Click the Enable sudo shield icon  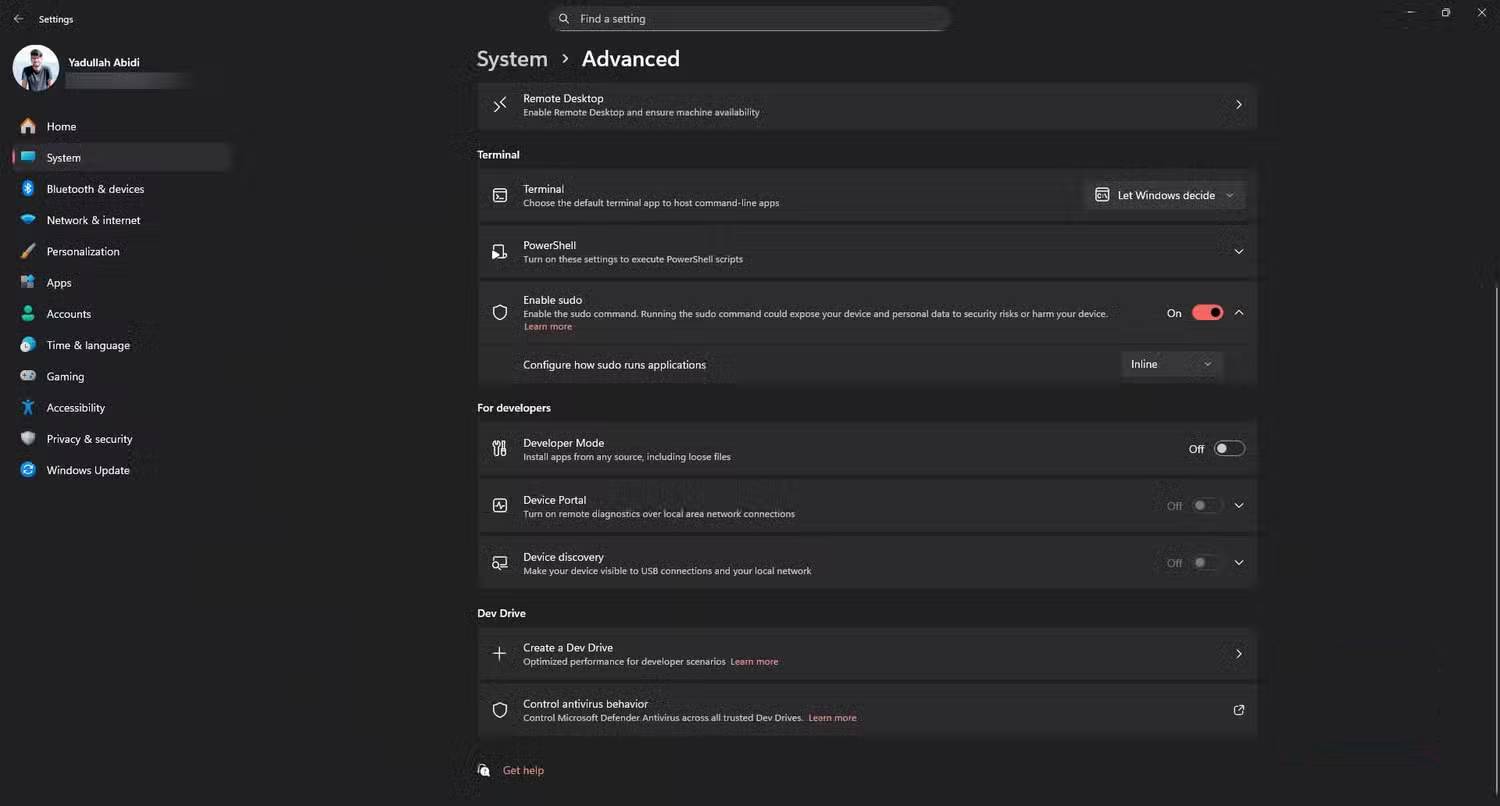click(x=500, y=313)
